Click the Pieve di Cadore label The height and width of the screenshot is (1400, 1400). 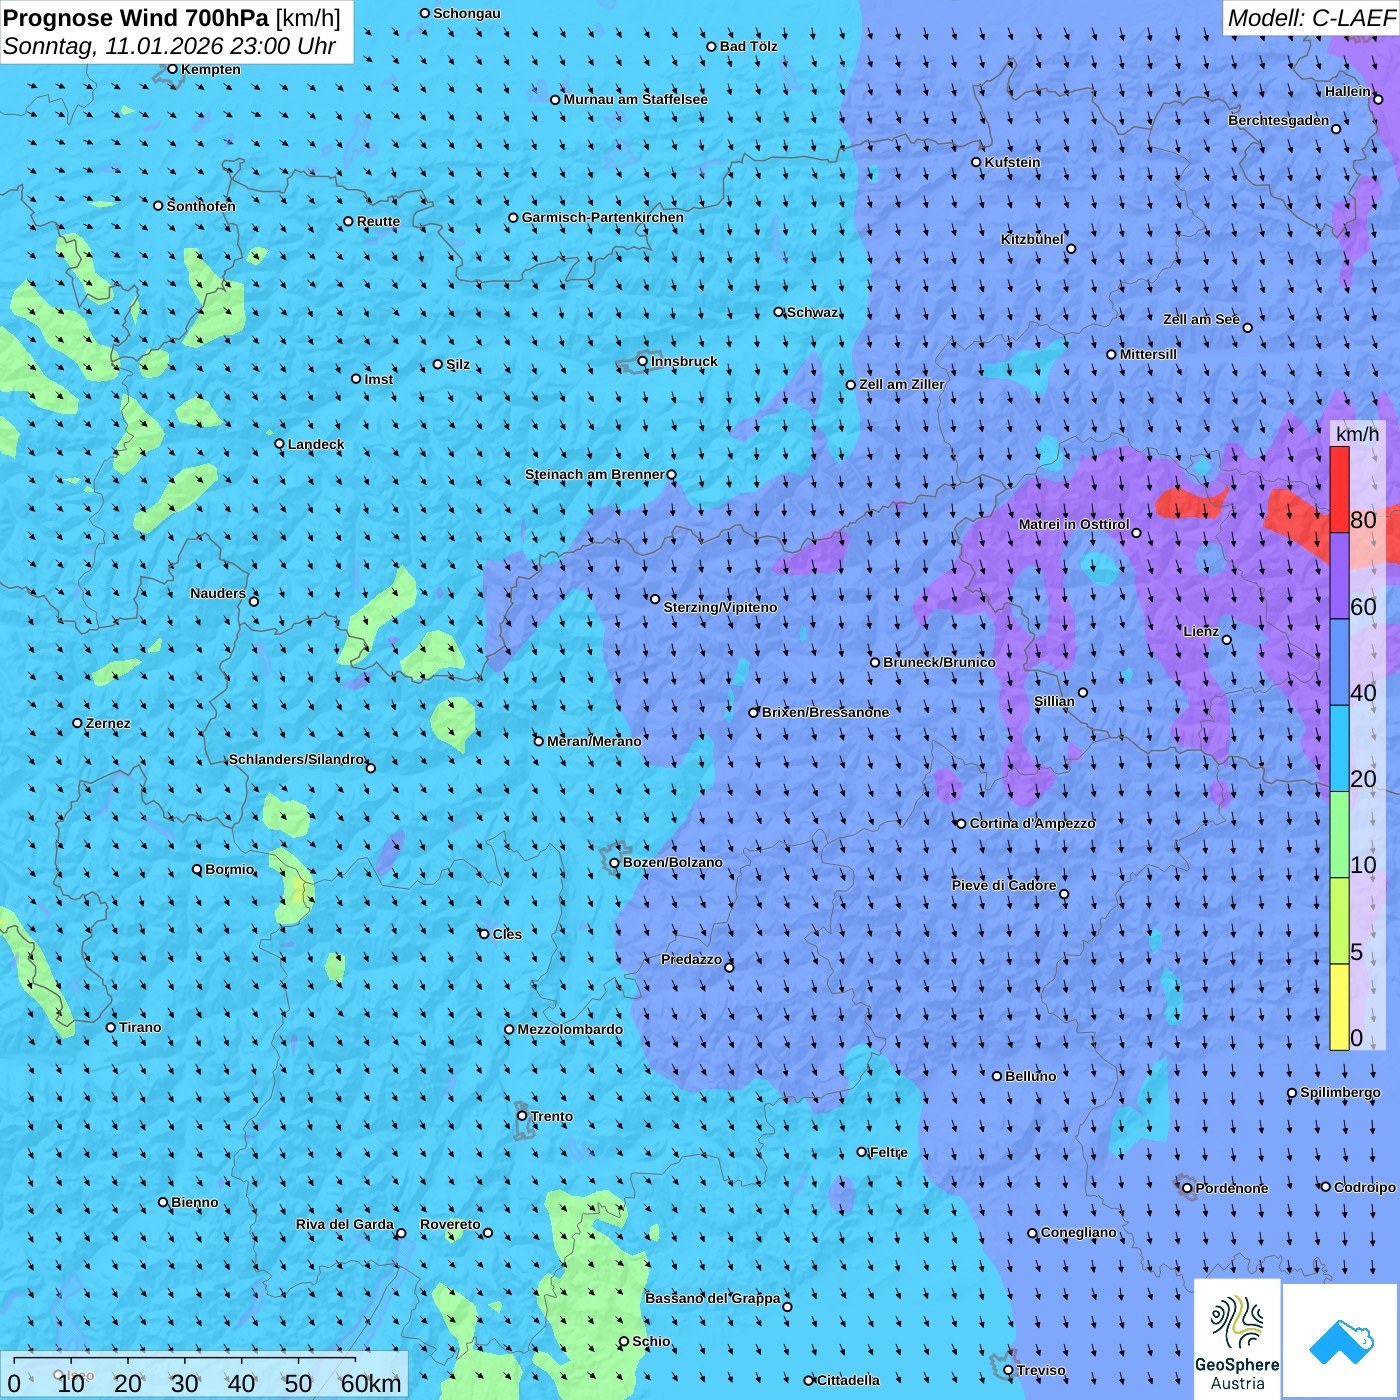[1004, 885]
